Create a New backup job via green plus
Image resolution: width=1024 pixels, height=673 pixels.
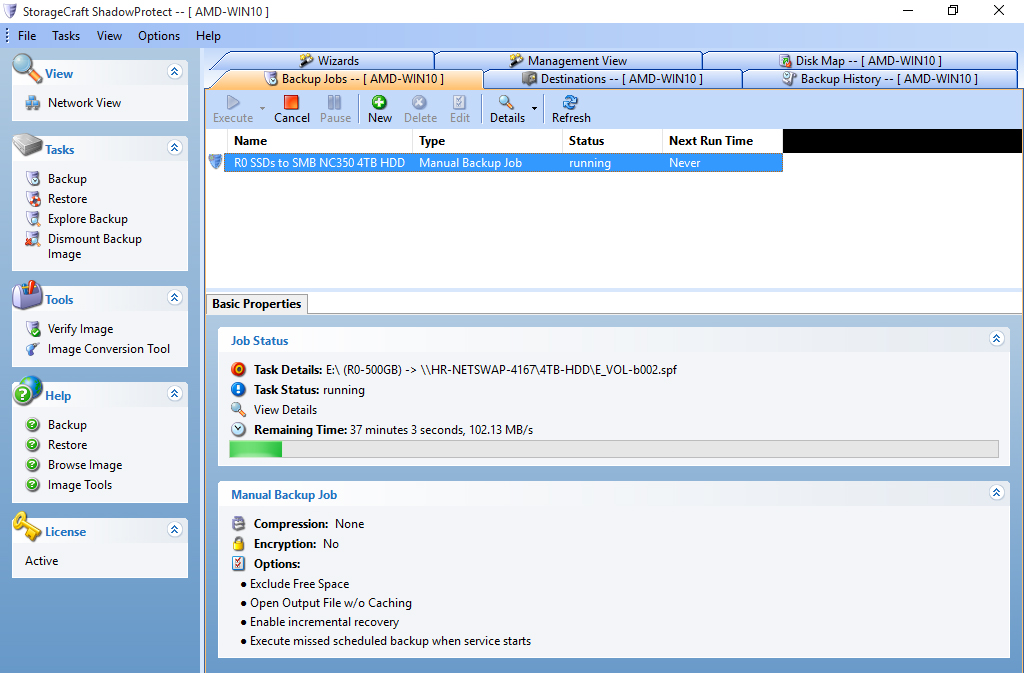(379, 102)
